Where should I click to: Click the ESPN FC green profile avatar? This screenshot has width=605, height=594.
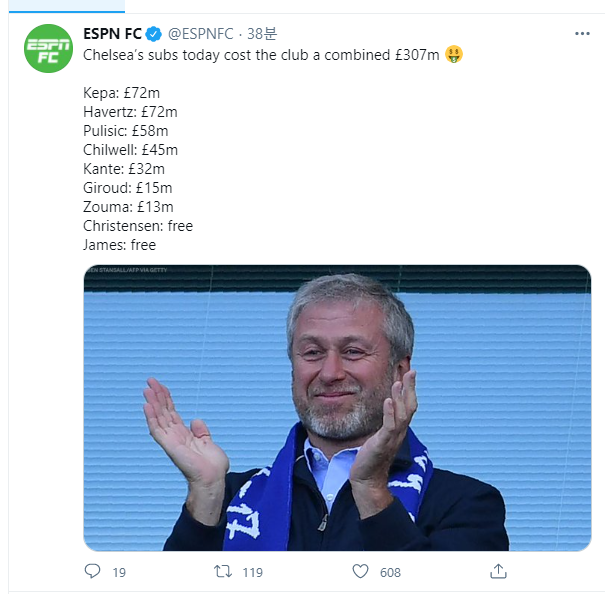[x=48, y=47]
